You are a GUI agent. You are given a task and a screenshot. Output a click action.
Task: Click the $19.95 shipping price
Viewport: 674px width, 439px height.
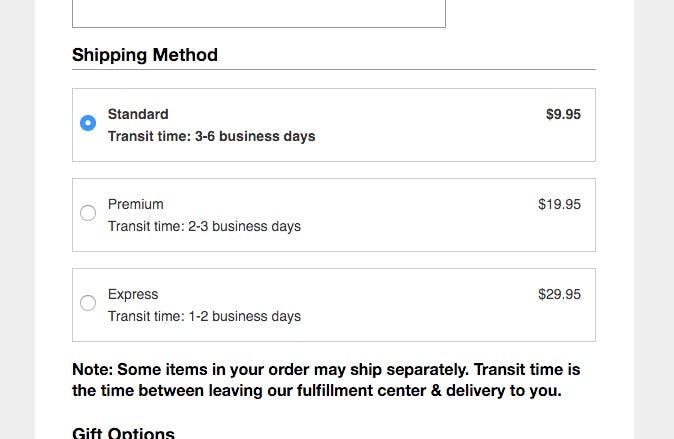click(x=559, y=204)
